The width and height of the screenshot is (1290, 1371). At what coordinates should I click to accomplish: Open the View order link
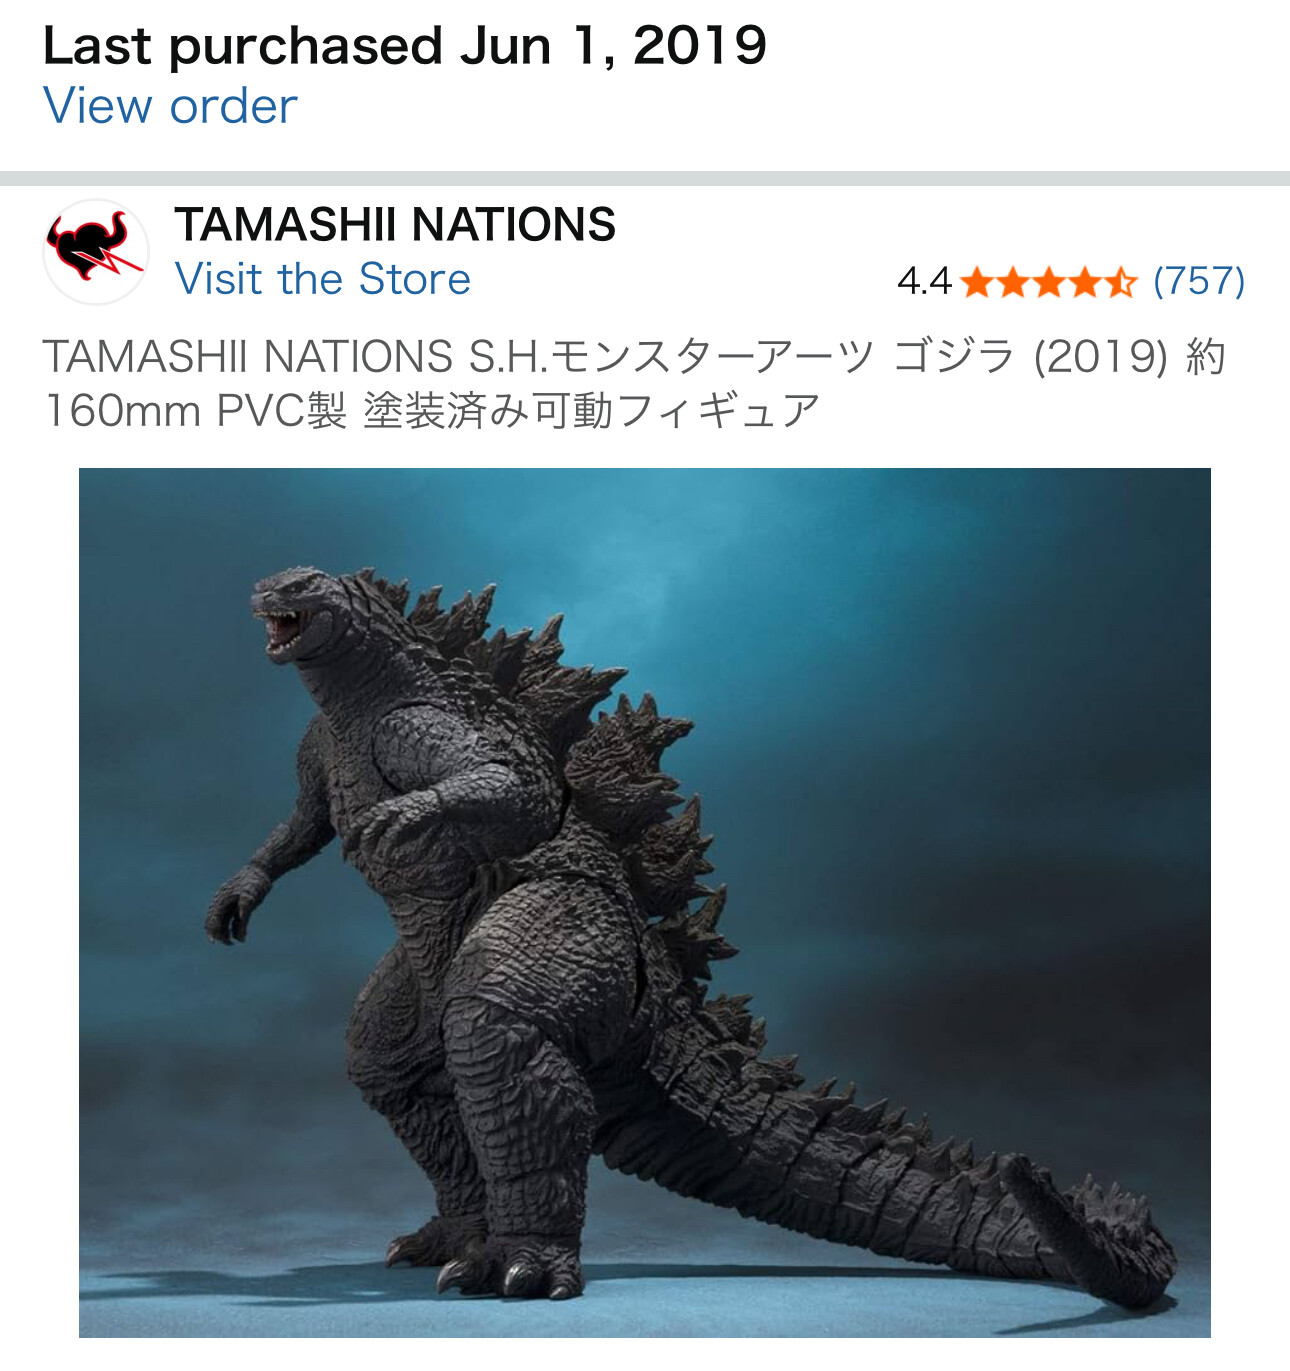click(x=170, y=106)
